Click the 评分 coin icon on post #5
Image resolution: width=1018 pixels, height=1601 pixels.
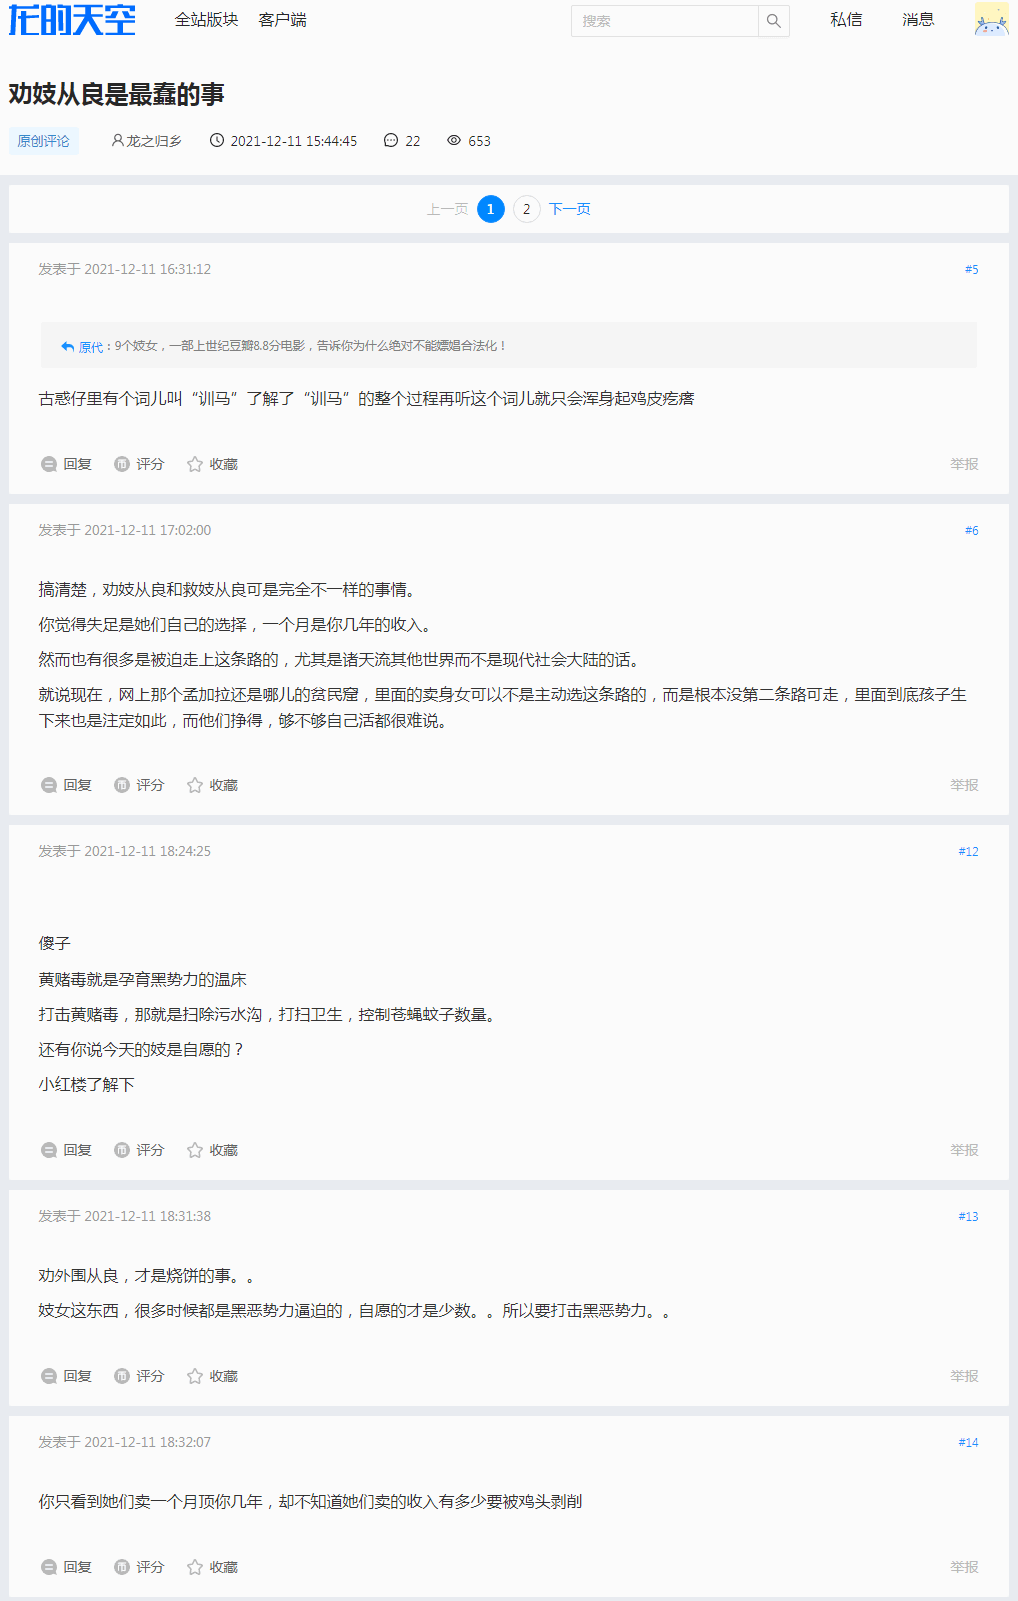point(122,464)
